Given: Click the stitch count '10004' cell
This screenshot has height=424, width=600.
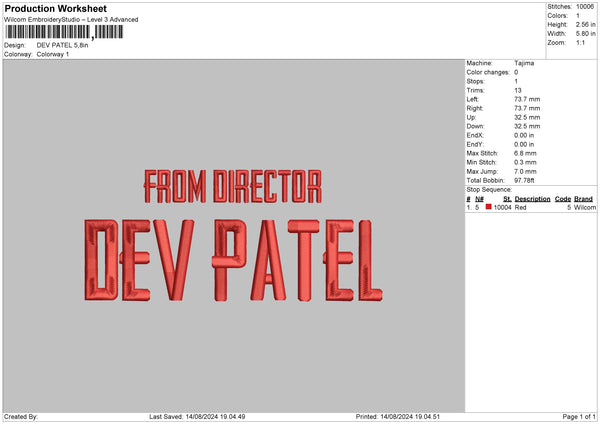Looking at the screenshot, I should pyautogui.click(x=502, y=207).
